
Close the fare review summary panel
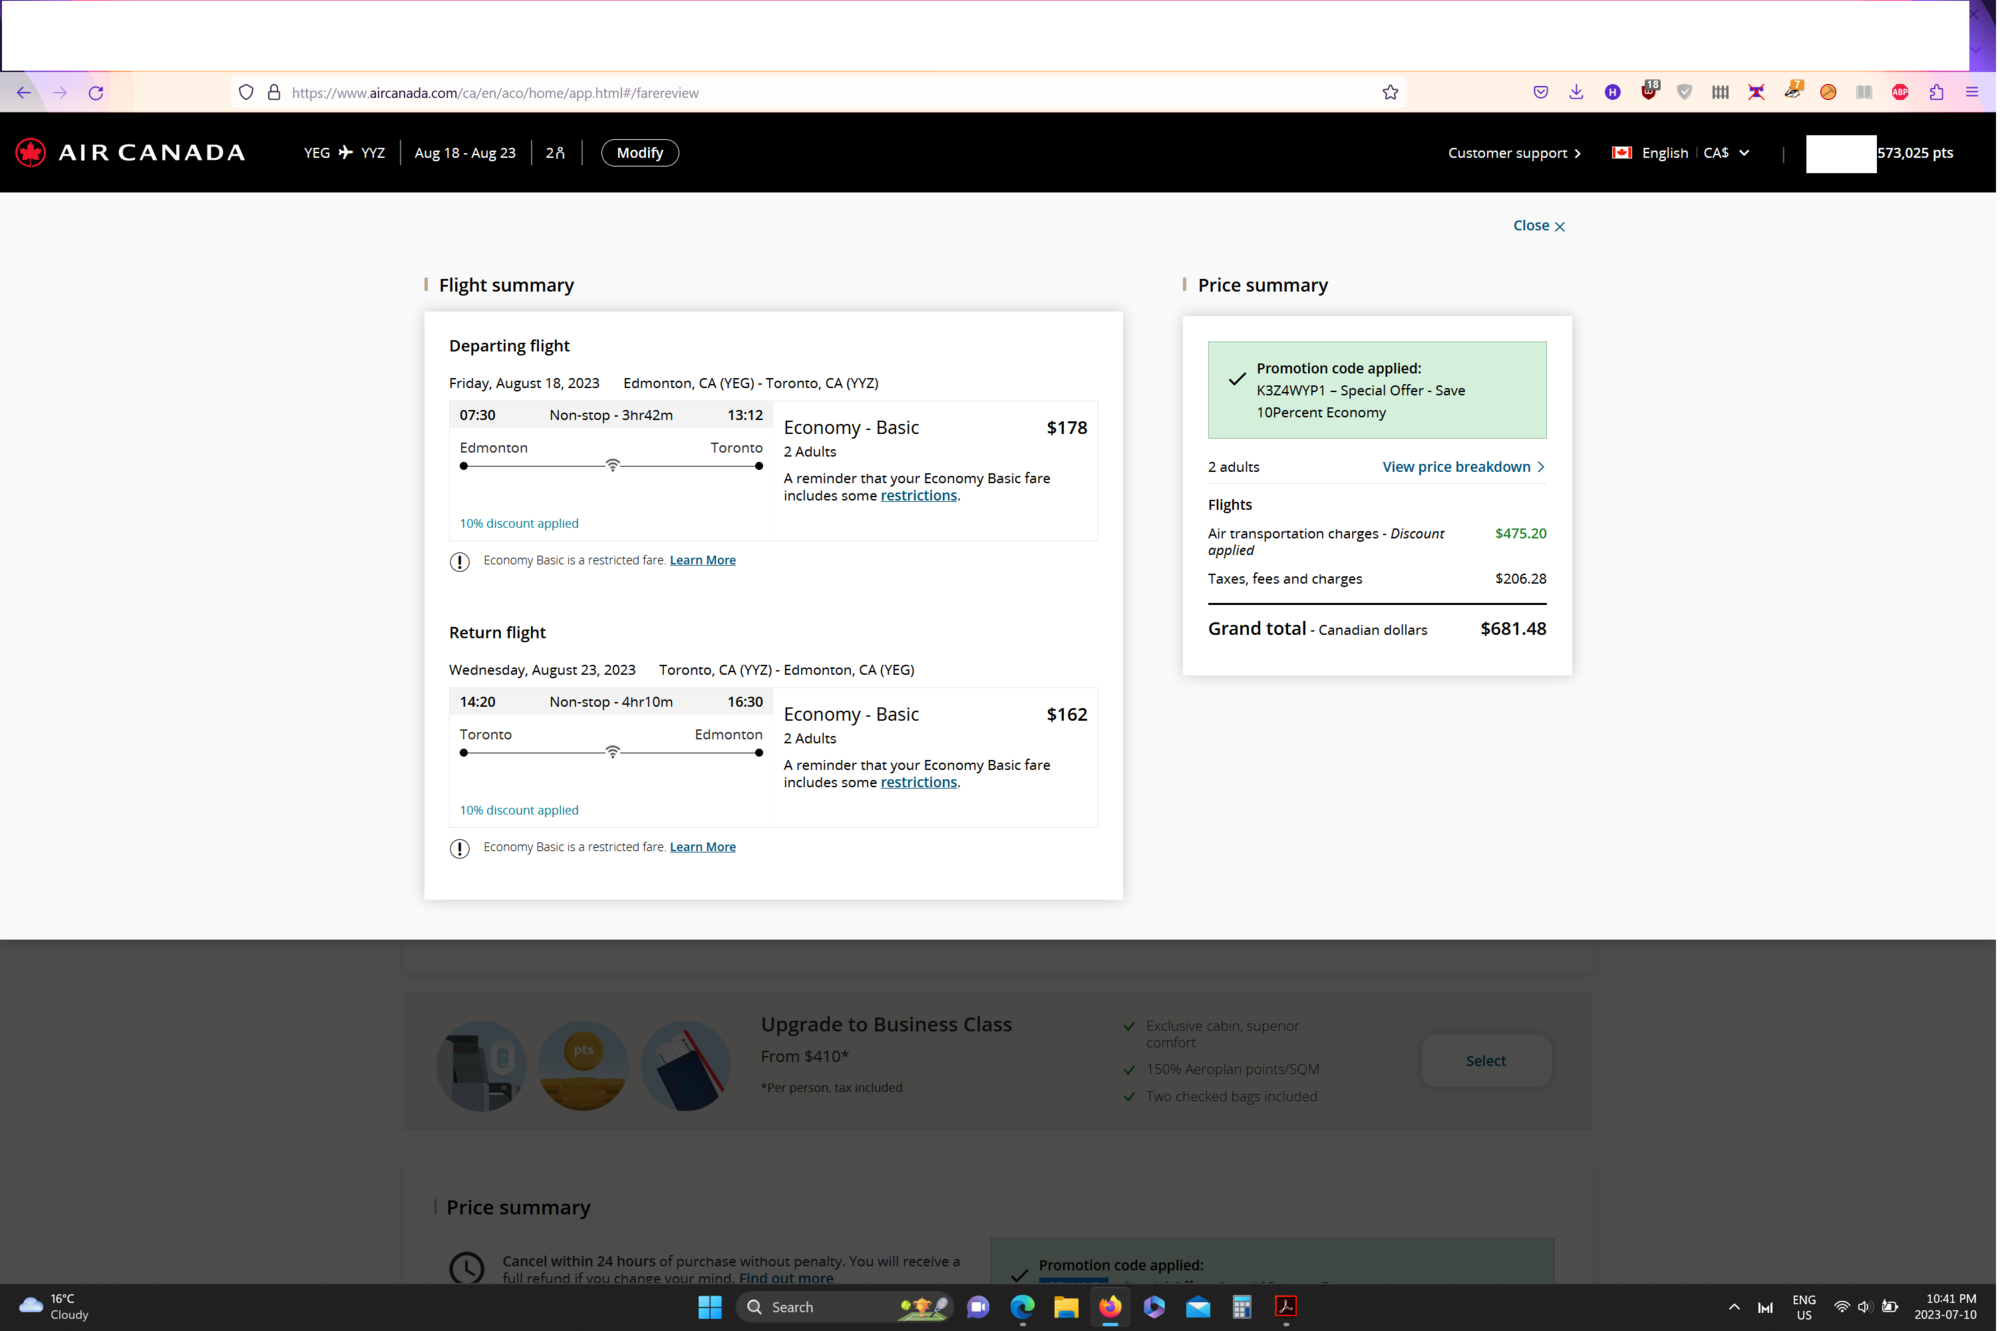click(x=1538, y=226)
